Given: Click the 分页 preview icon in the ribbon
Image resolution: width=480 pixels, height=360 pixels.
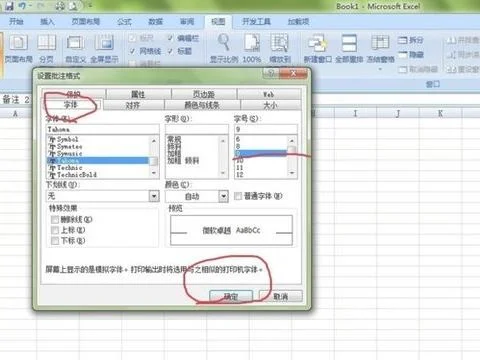Looking at the screenshot, I should click(x=46, y=43).
